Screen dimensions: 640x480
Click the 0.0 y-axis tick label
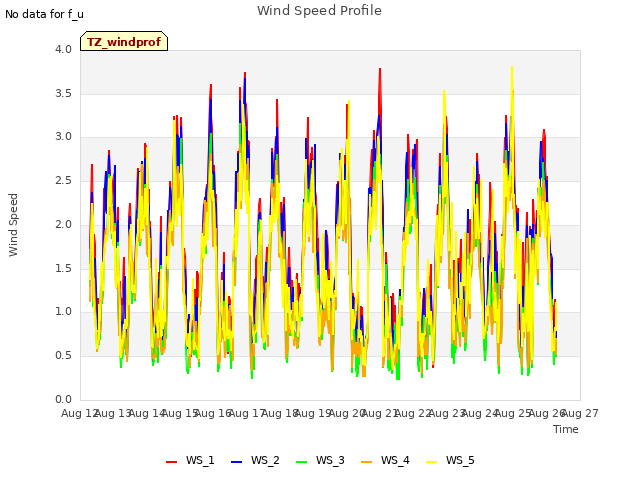(63, 399)
